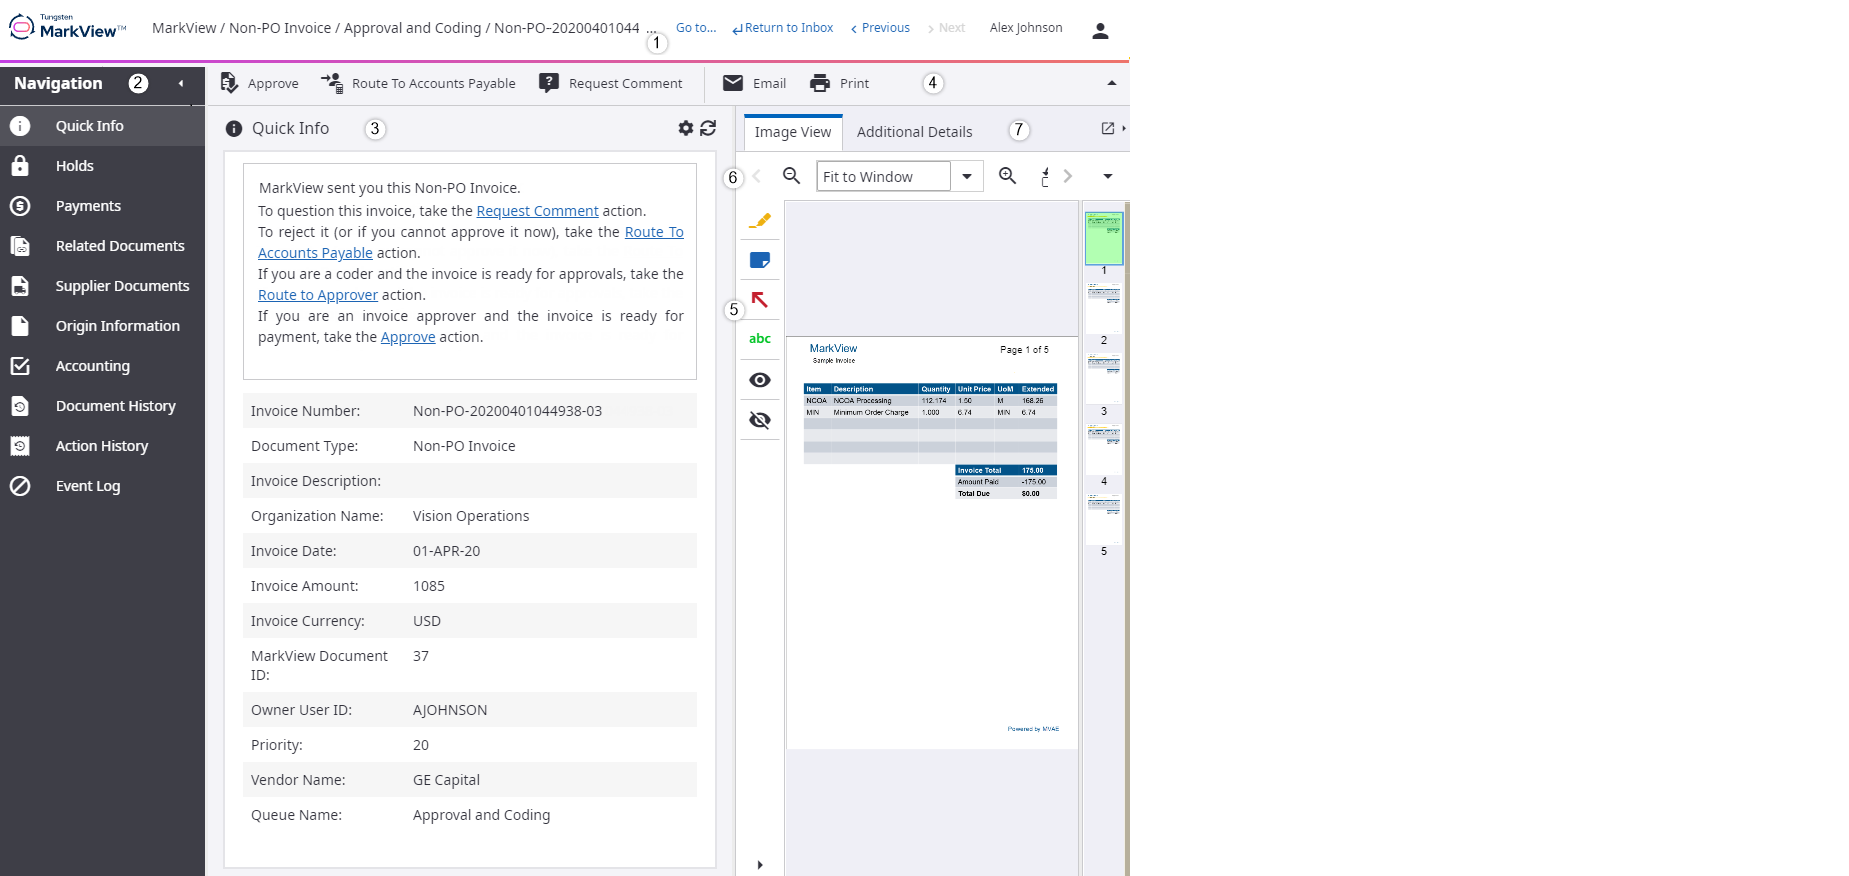Zoom out the invoice image
1849x876 pixels.
pos(791,176)
